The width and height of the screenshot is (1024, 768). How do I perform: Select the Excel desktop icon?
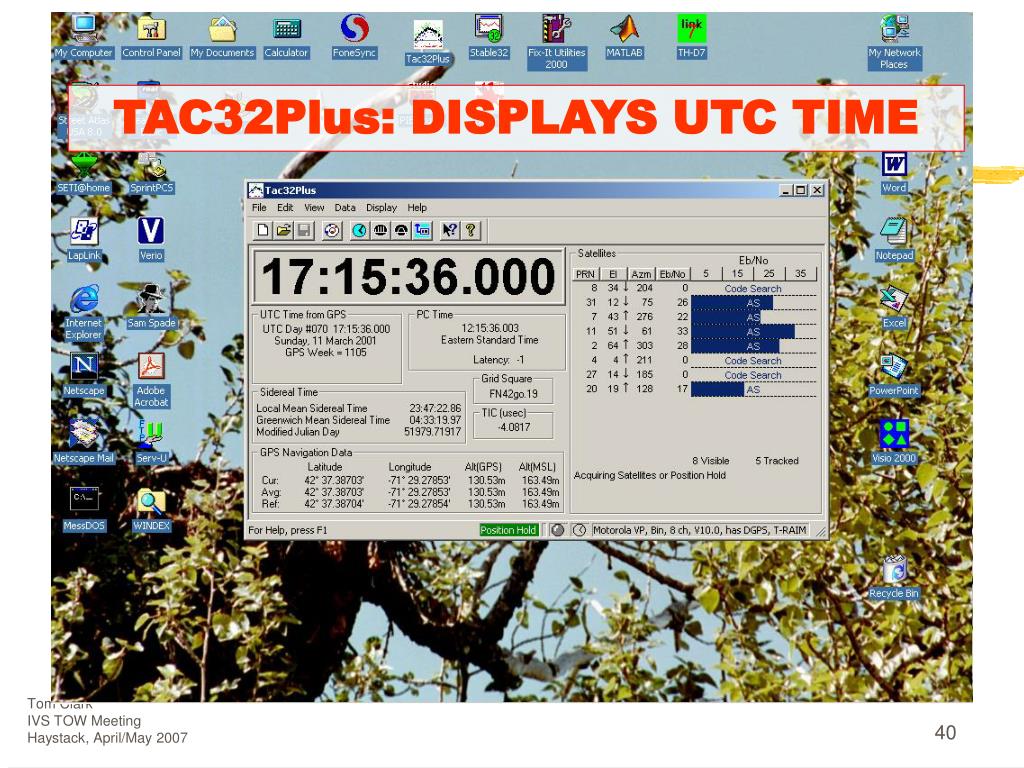point(894,308)
